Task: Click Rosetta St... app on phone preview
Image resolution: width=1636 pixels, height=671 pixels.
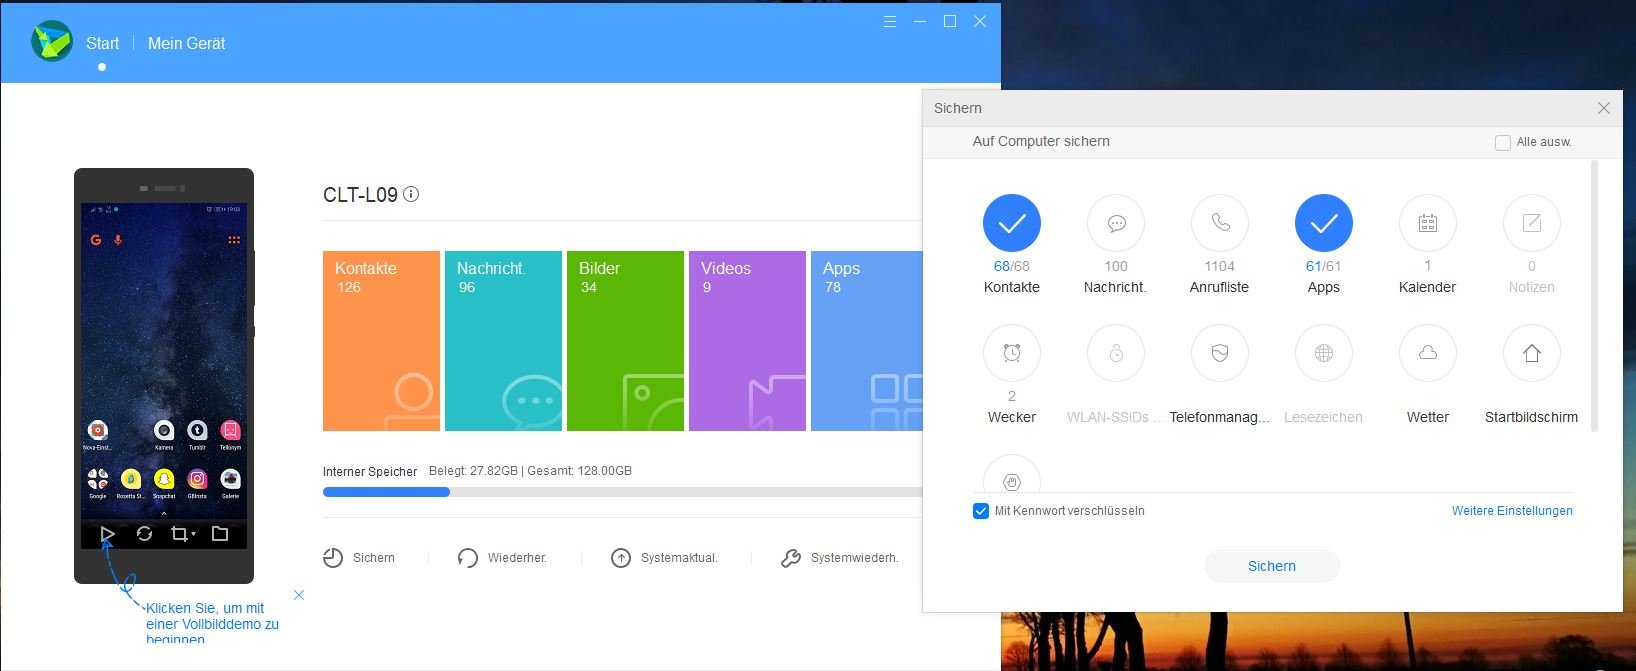Action: coord(130,479)
